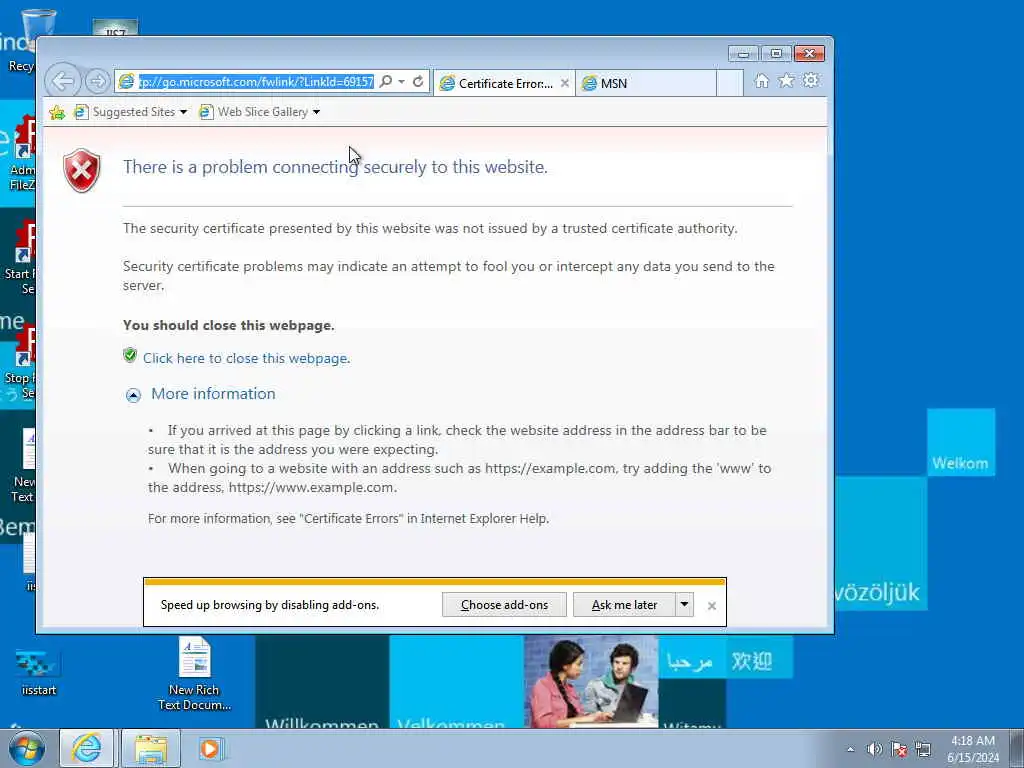This screenshot has width=1024, height=768.
Task: Click the Home icon in Internet Explorer
Action: (x=761, y=81)
